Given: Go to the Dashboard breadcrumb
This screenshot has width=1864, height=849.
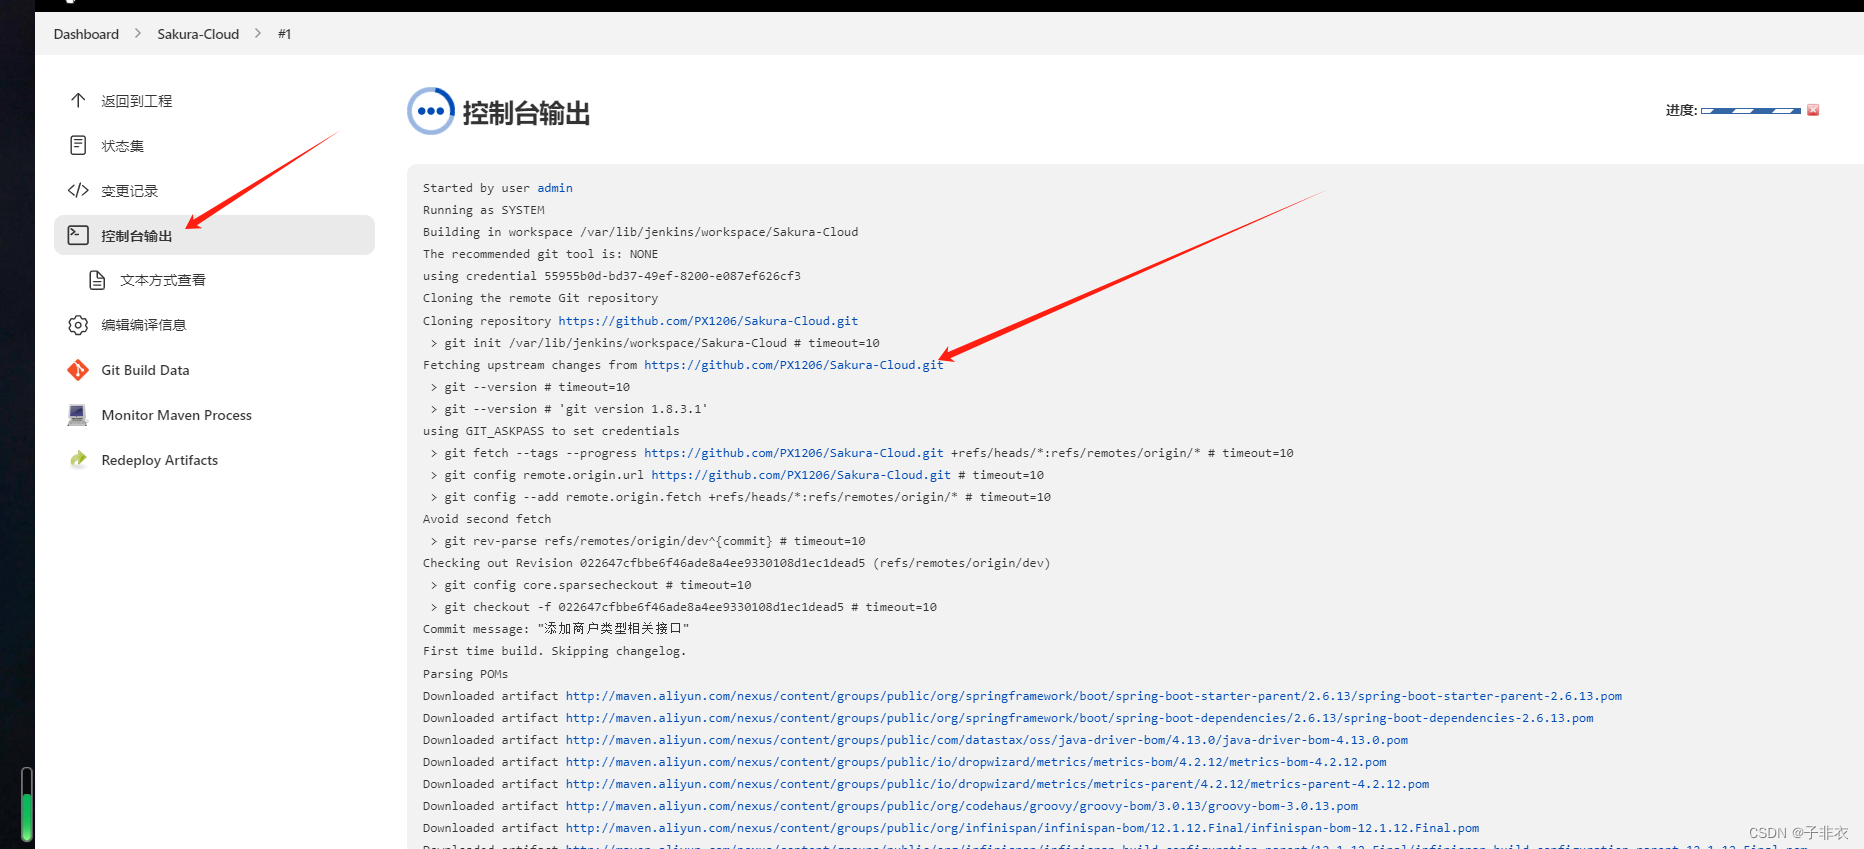Looking at the screenshot, I should [86, 34].
